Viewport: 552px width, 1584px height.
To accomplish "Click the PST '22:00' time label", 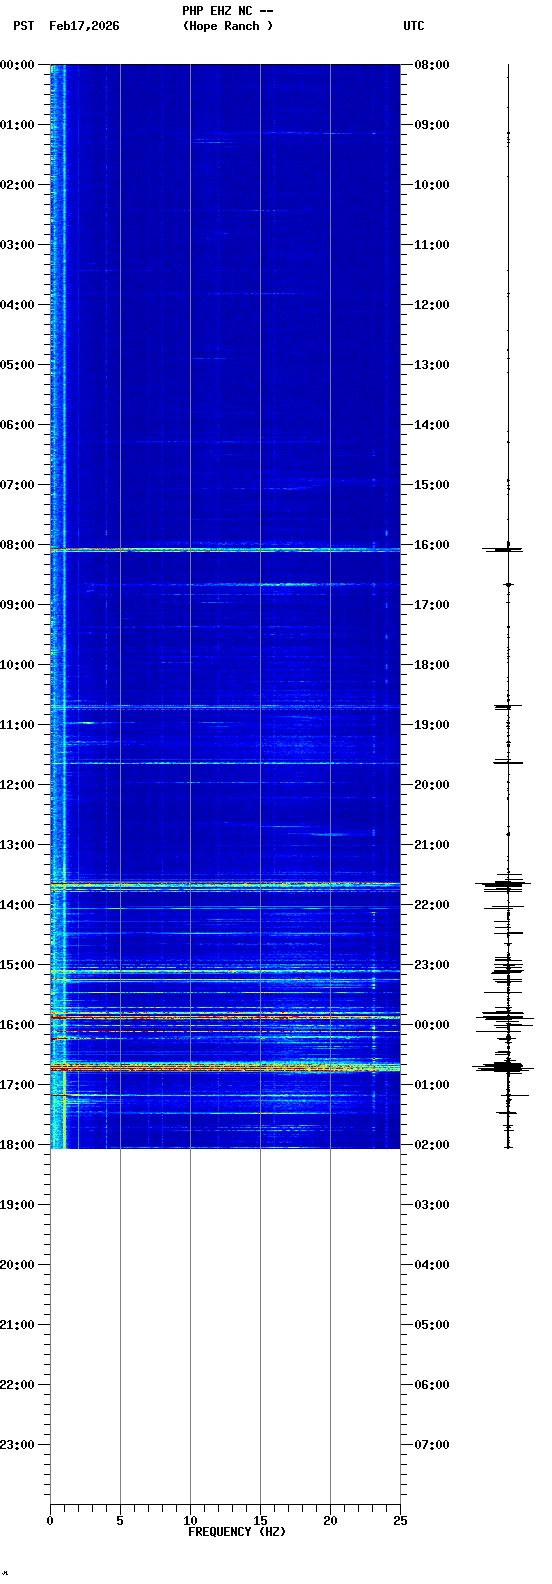I will click(x=18, y=1385).
